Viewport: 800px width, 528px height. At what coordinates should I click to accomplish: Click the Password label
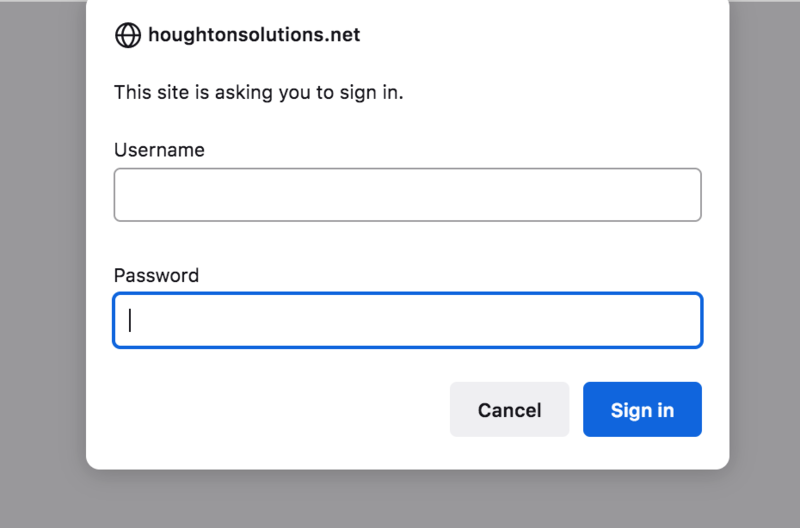click(156, 275)
